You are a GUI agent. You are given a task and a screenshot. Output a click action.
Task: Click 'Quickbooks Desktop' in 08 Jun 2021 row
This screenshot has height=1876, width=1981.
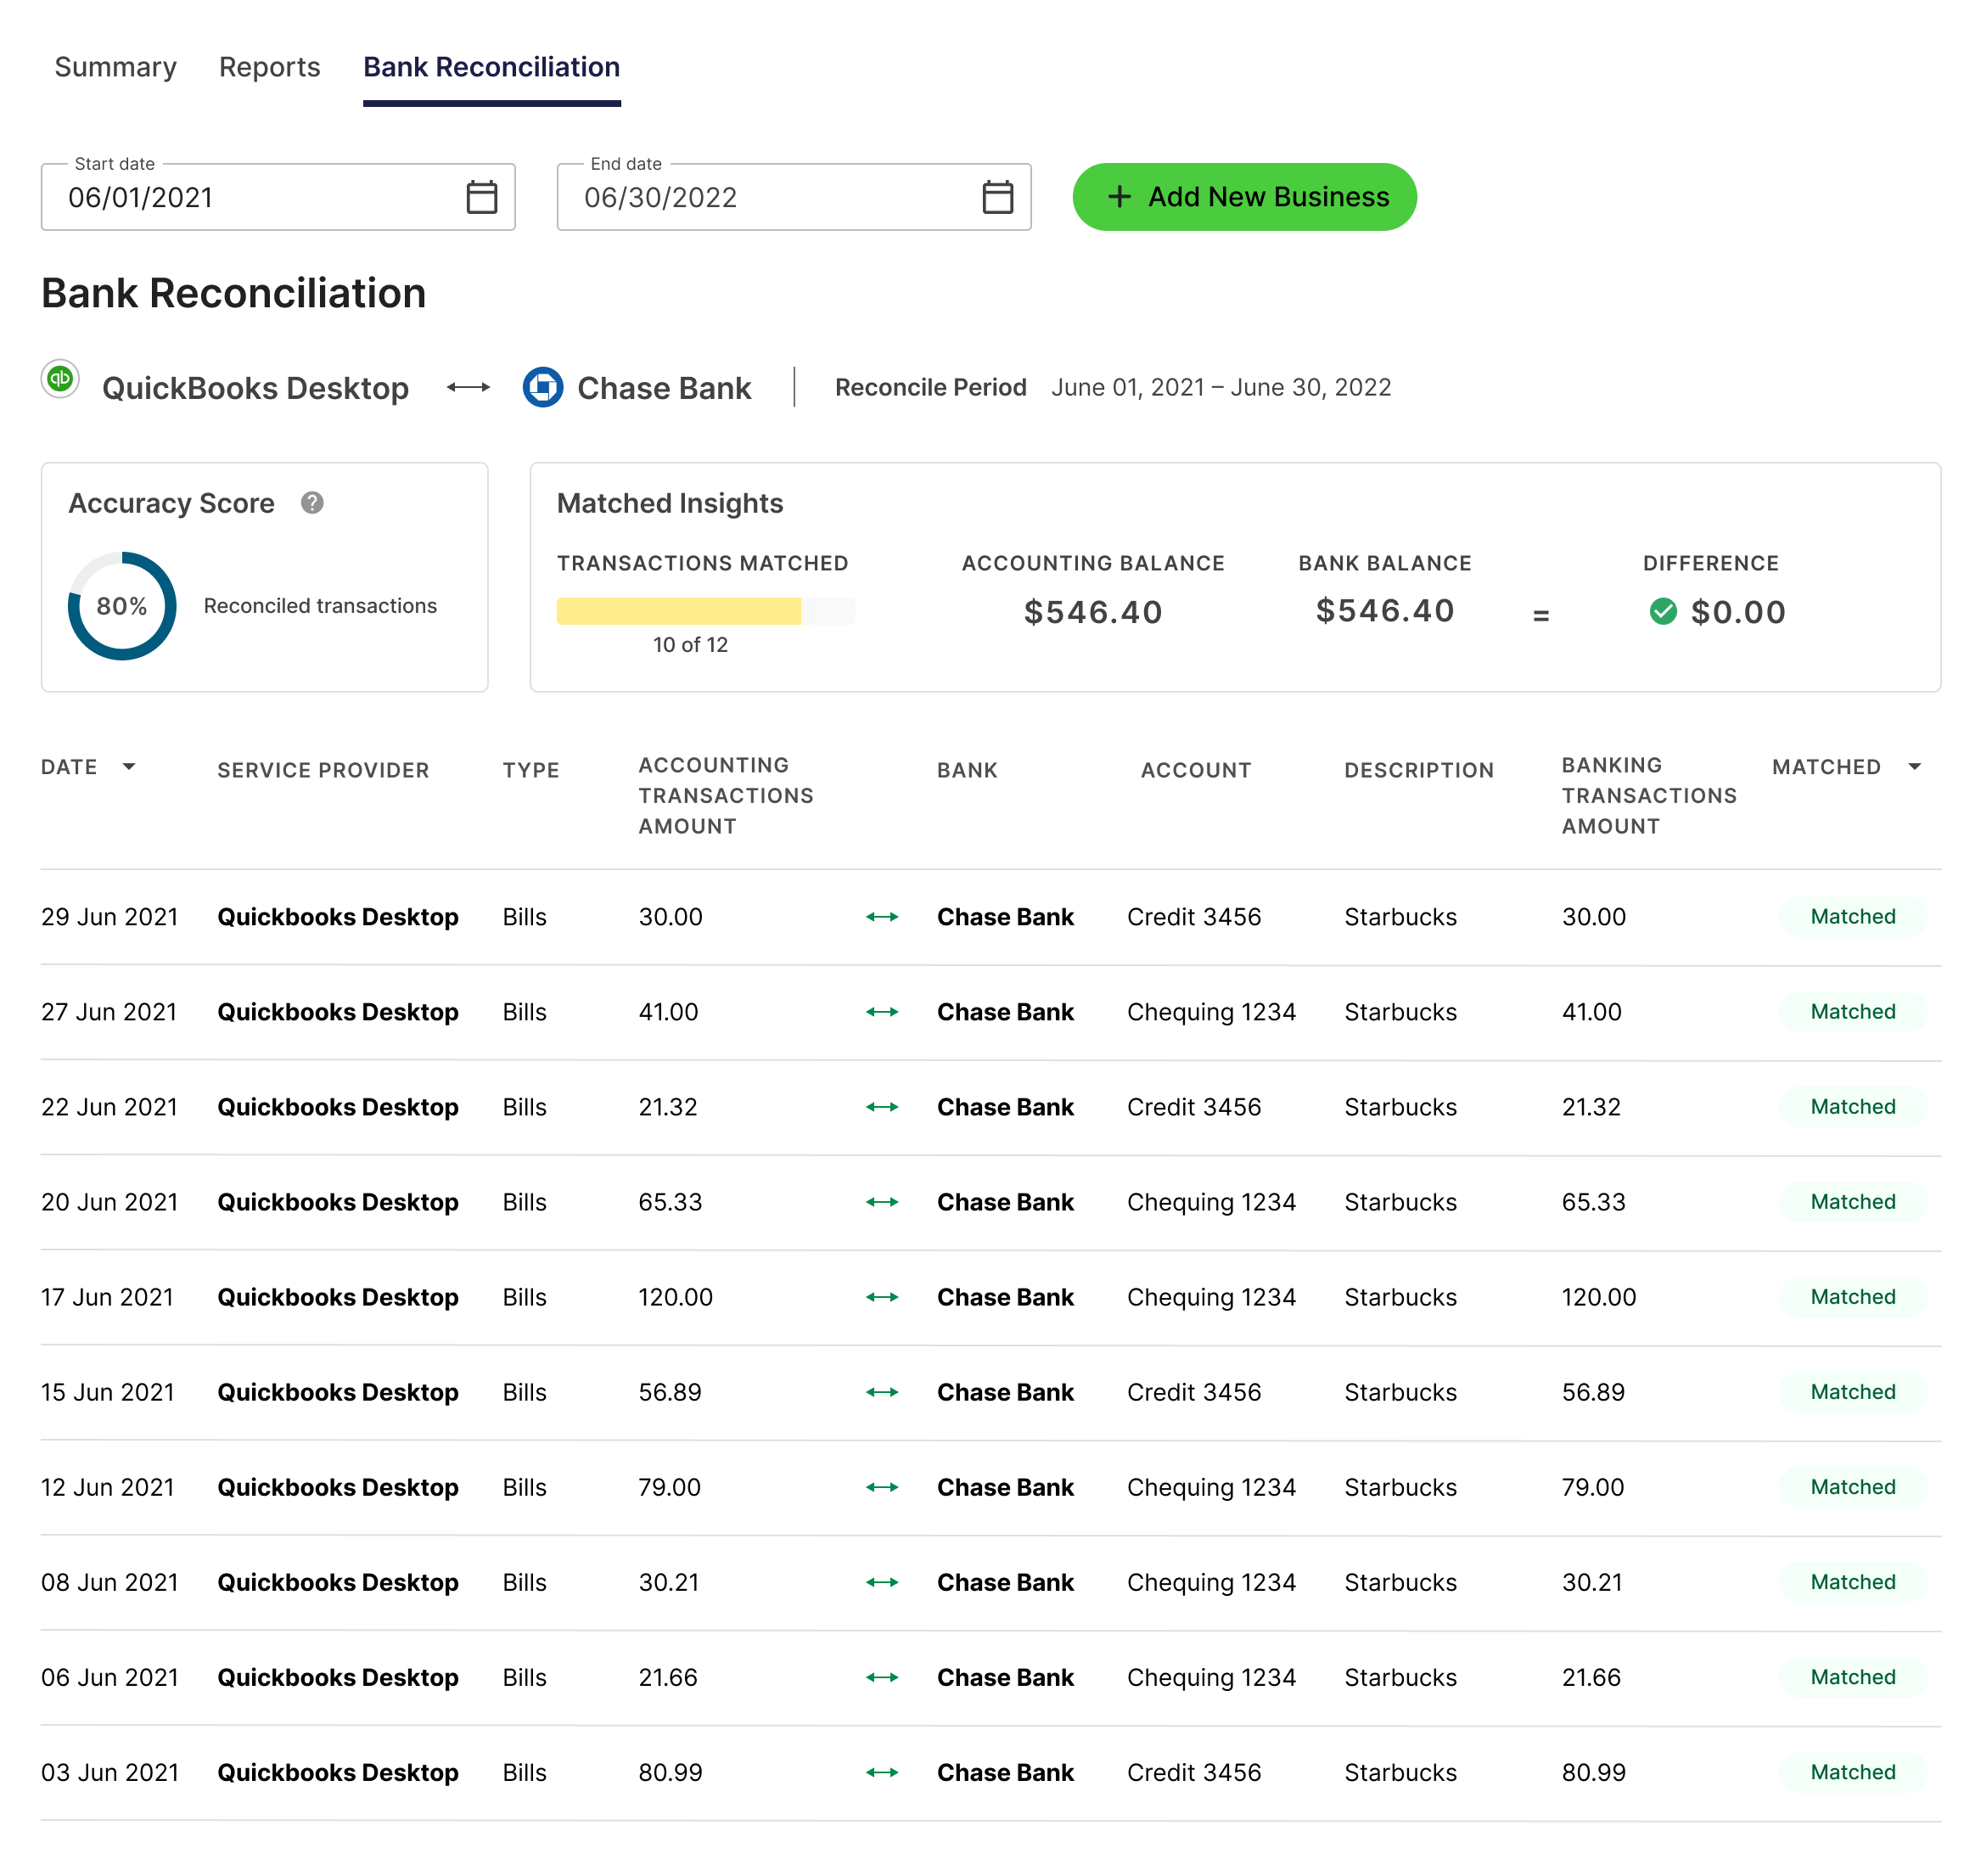[x=338, y=1582]
